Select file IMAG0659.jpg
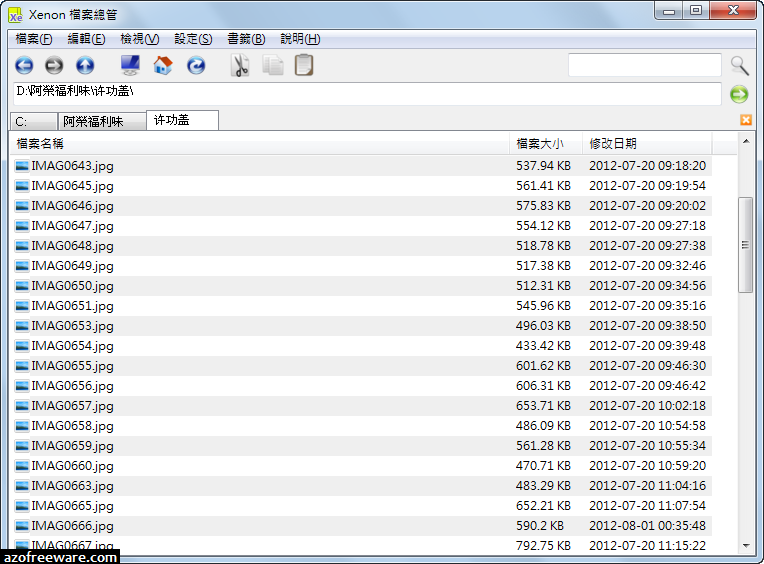 point(73,446)
